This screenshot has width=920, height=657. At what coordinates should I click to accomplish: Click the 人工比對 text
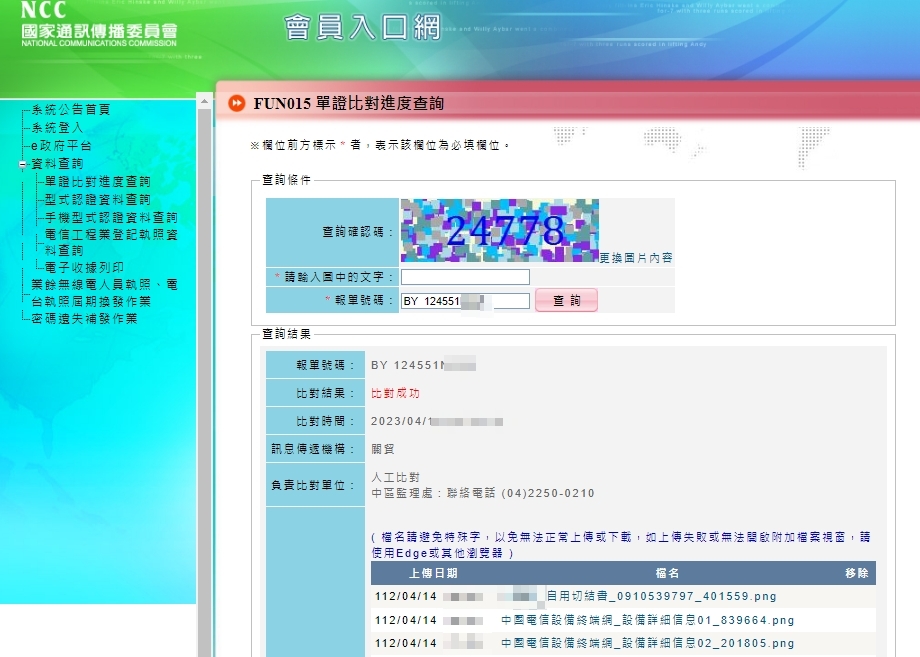coord(395,477)
